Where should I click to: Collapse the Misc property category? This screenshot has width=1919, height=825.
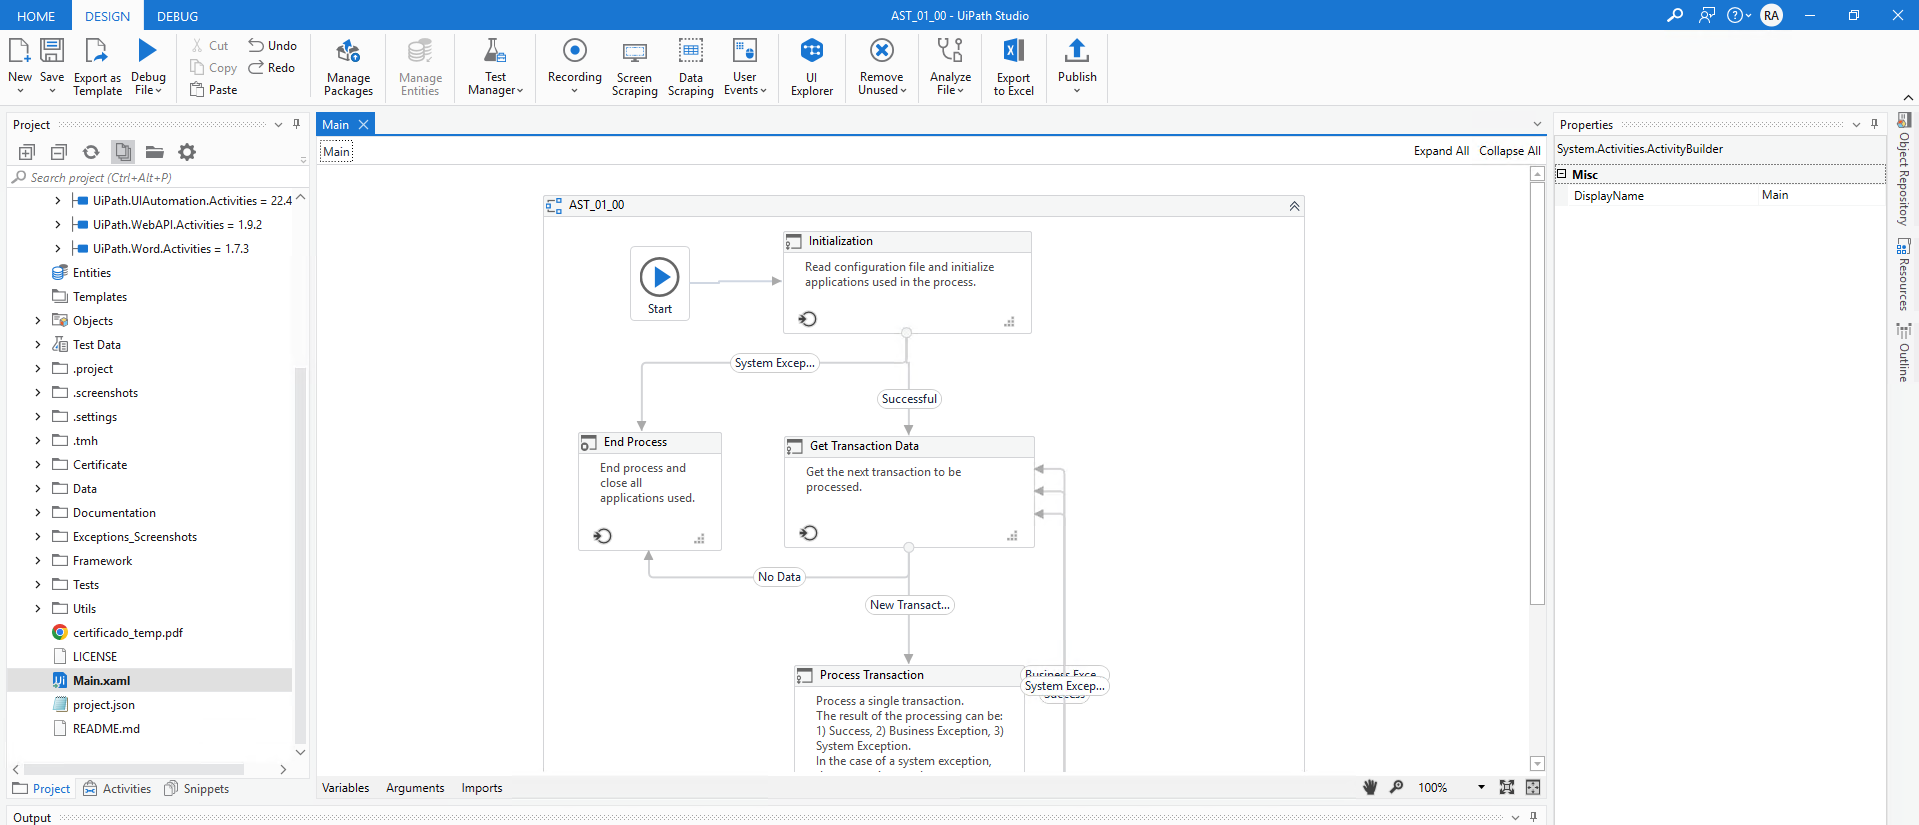pos(1562,174)
